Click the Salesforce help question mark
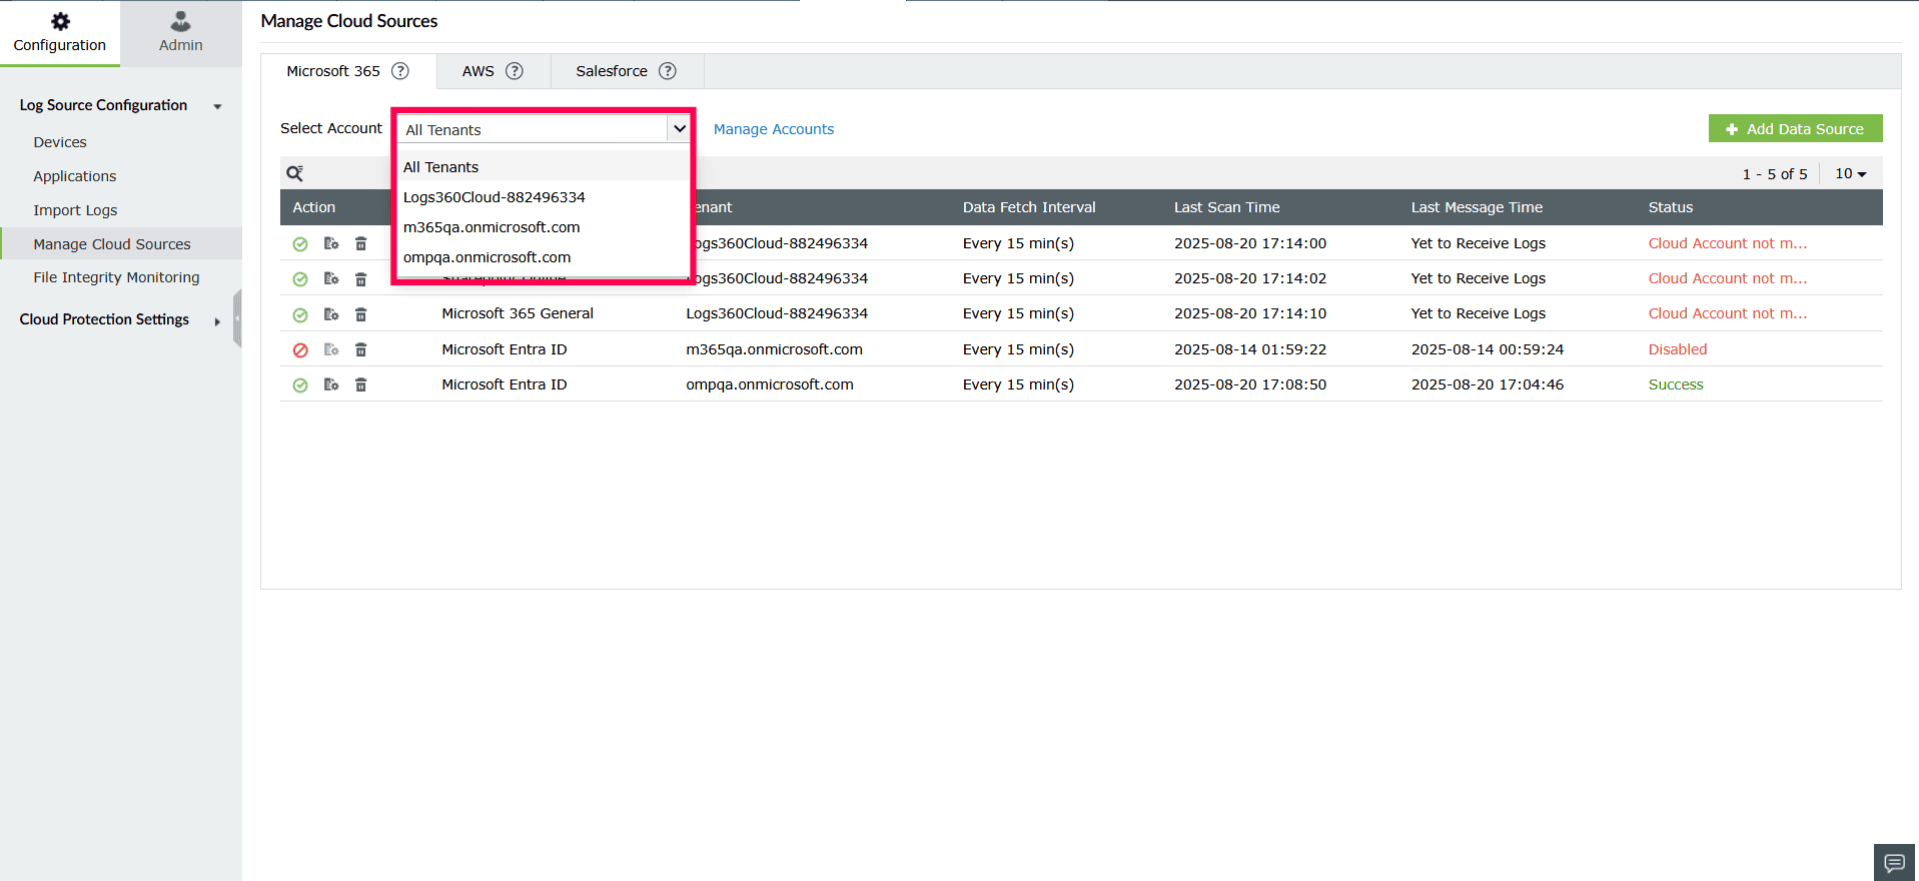 point(668,71)
